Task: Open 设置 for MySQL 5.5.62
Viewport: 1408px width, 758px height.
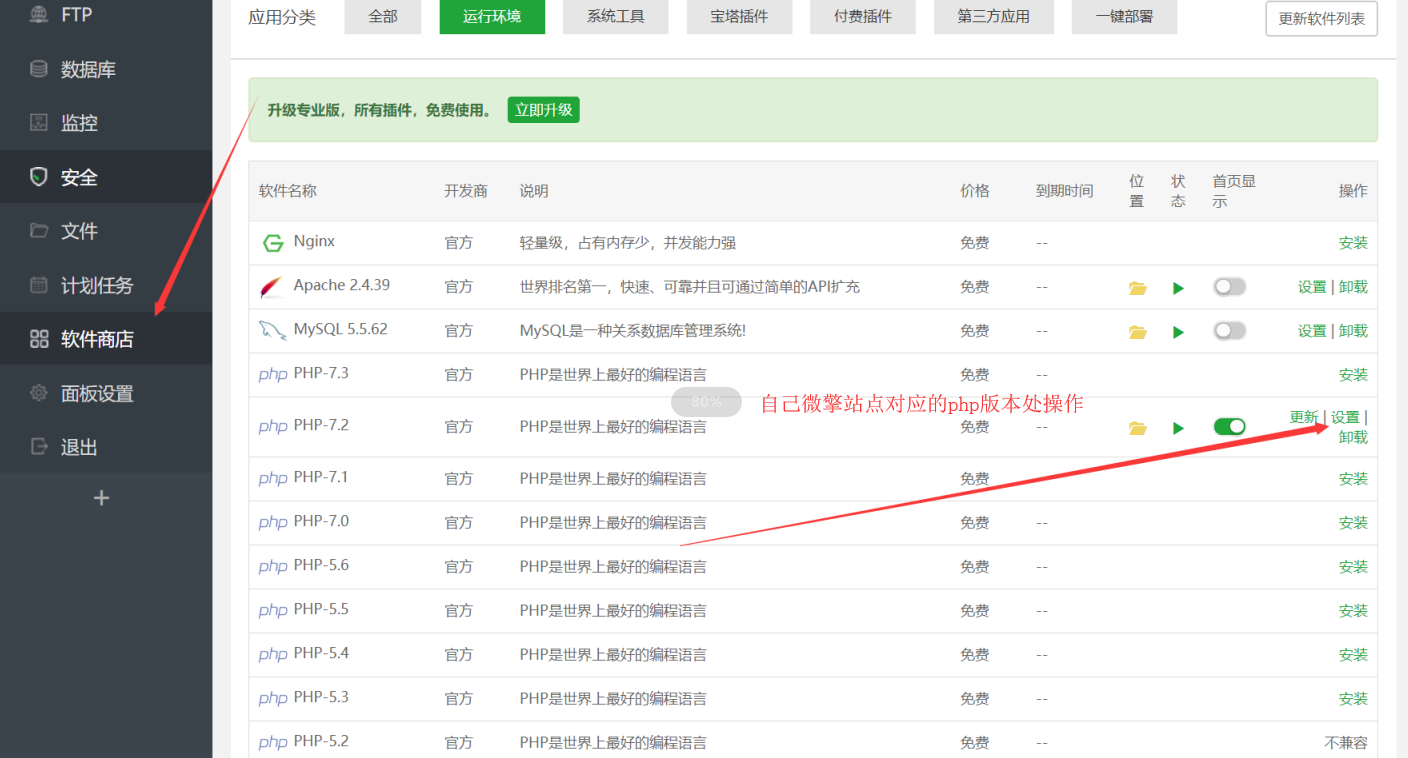Action: point(1312,331)
